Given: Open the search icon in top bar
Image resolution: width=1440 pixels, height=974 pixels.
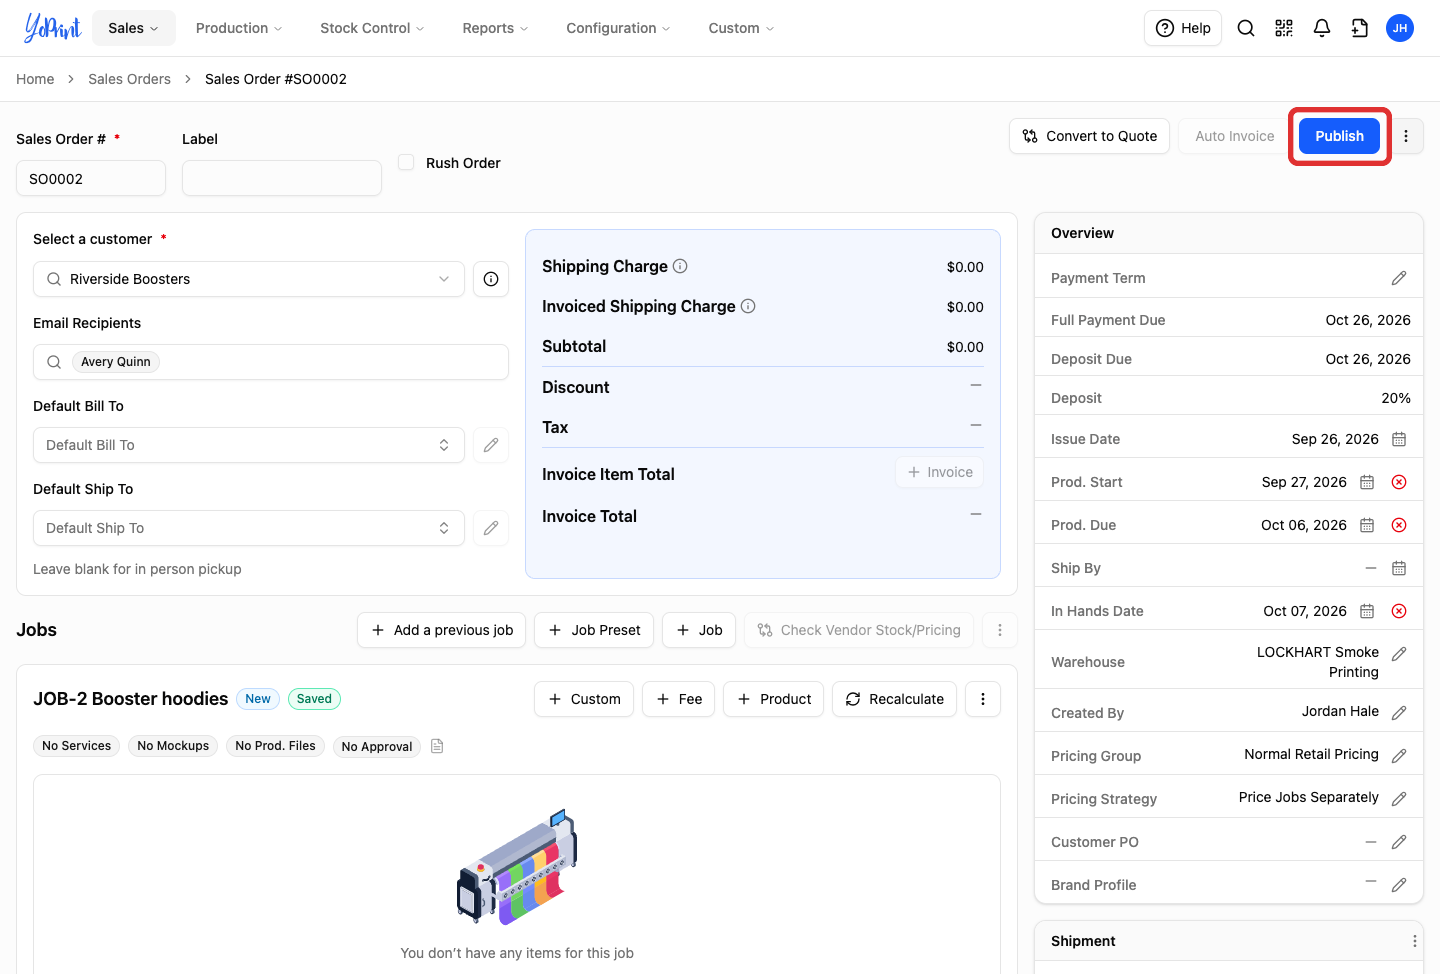Looking at the screenshot, I should point(1246,28).
